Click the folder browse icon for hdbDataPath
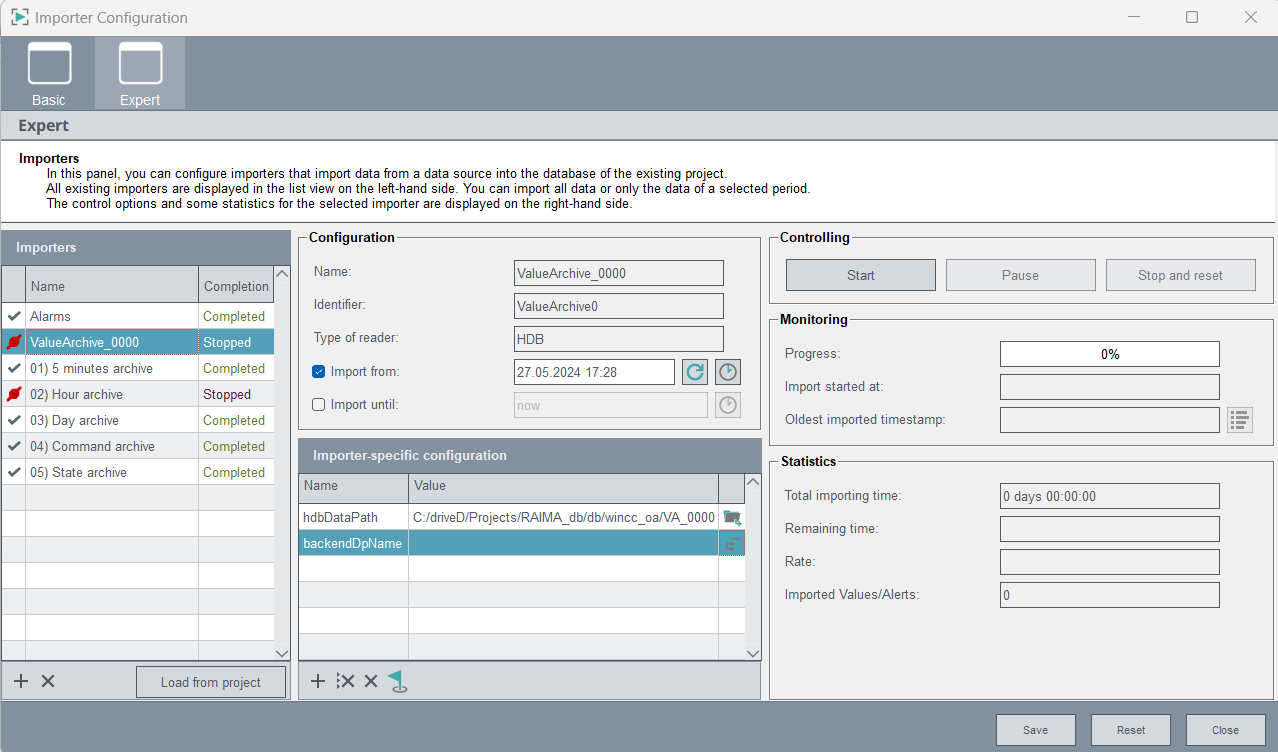The height and width of the screenshot is (752, 1278). click(x=732, y=517)
